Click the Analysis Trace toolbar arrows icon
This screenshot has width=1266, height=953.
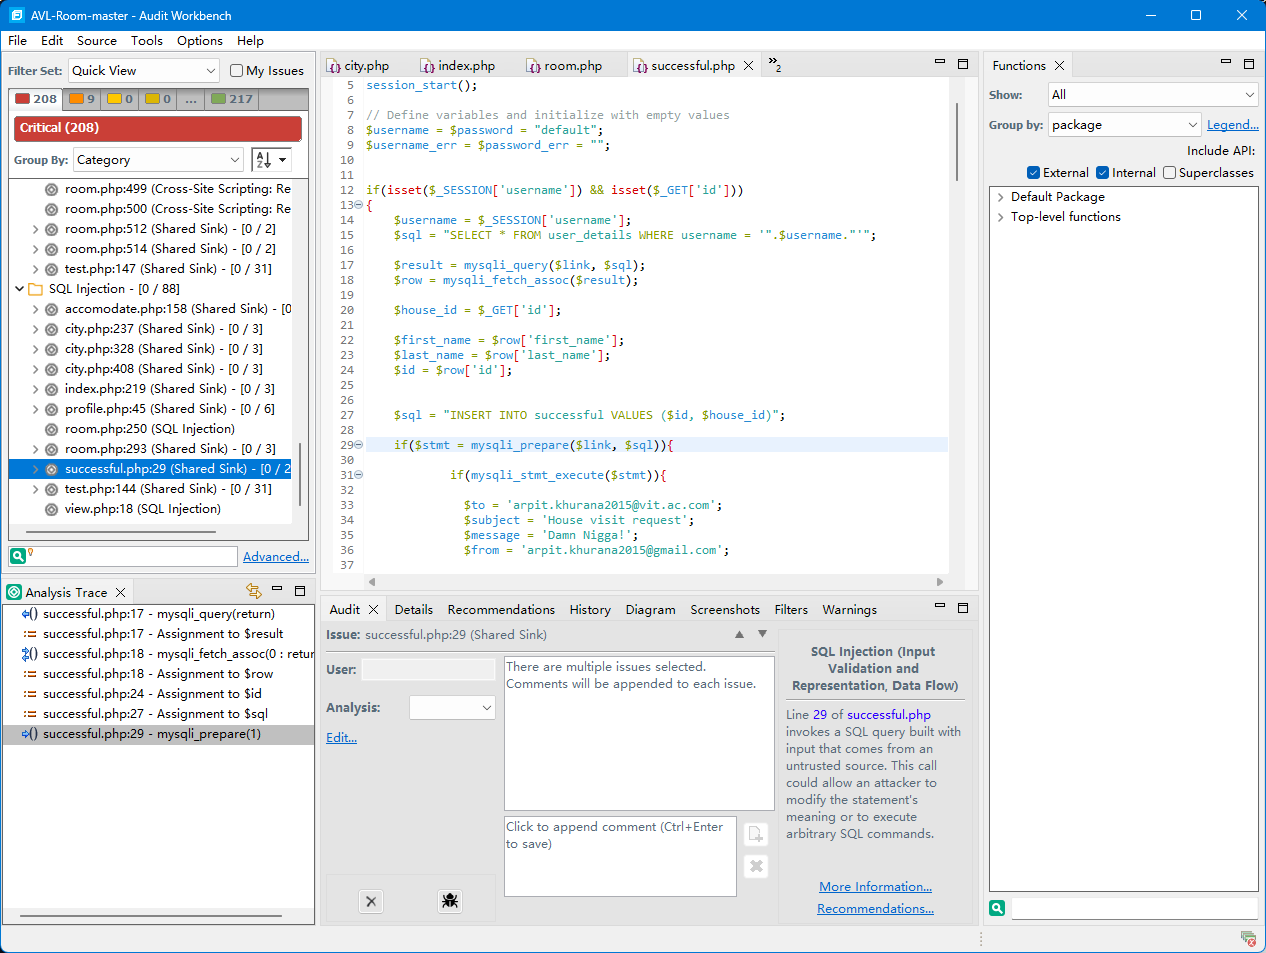pyautogui.click(x=253, y=591)
